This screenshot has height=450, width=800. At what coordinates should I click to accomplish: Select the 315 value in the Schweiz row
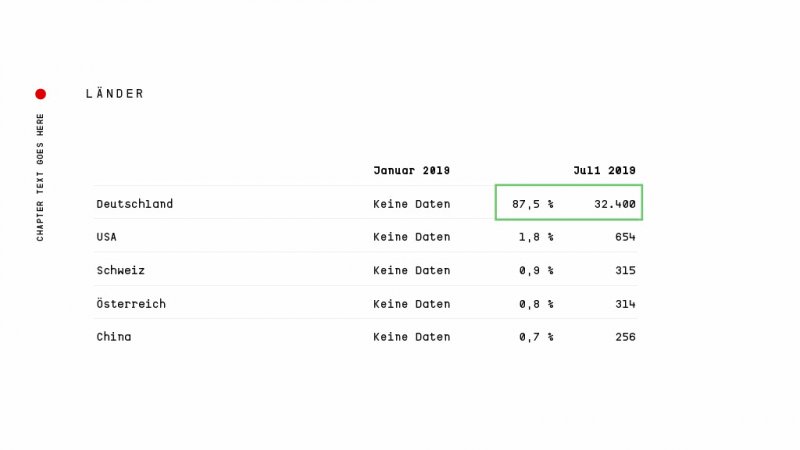click(x=625, y=270)
